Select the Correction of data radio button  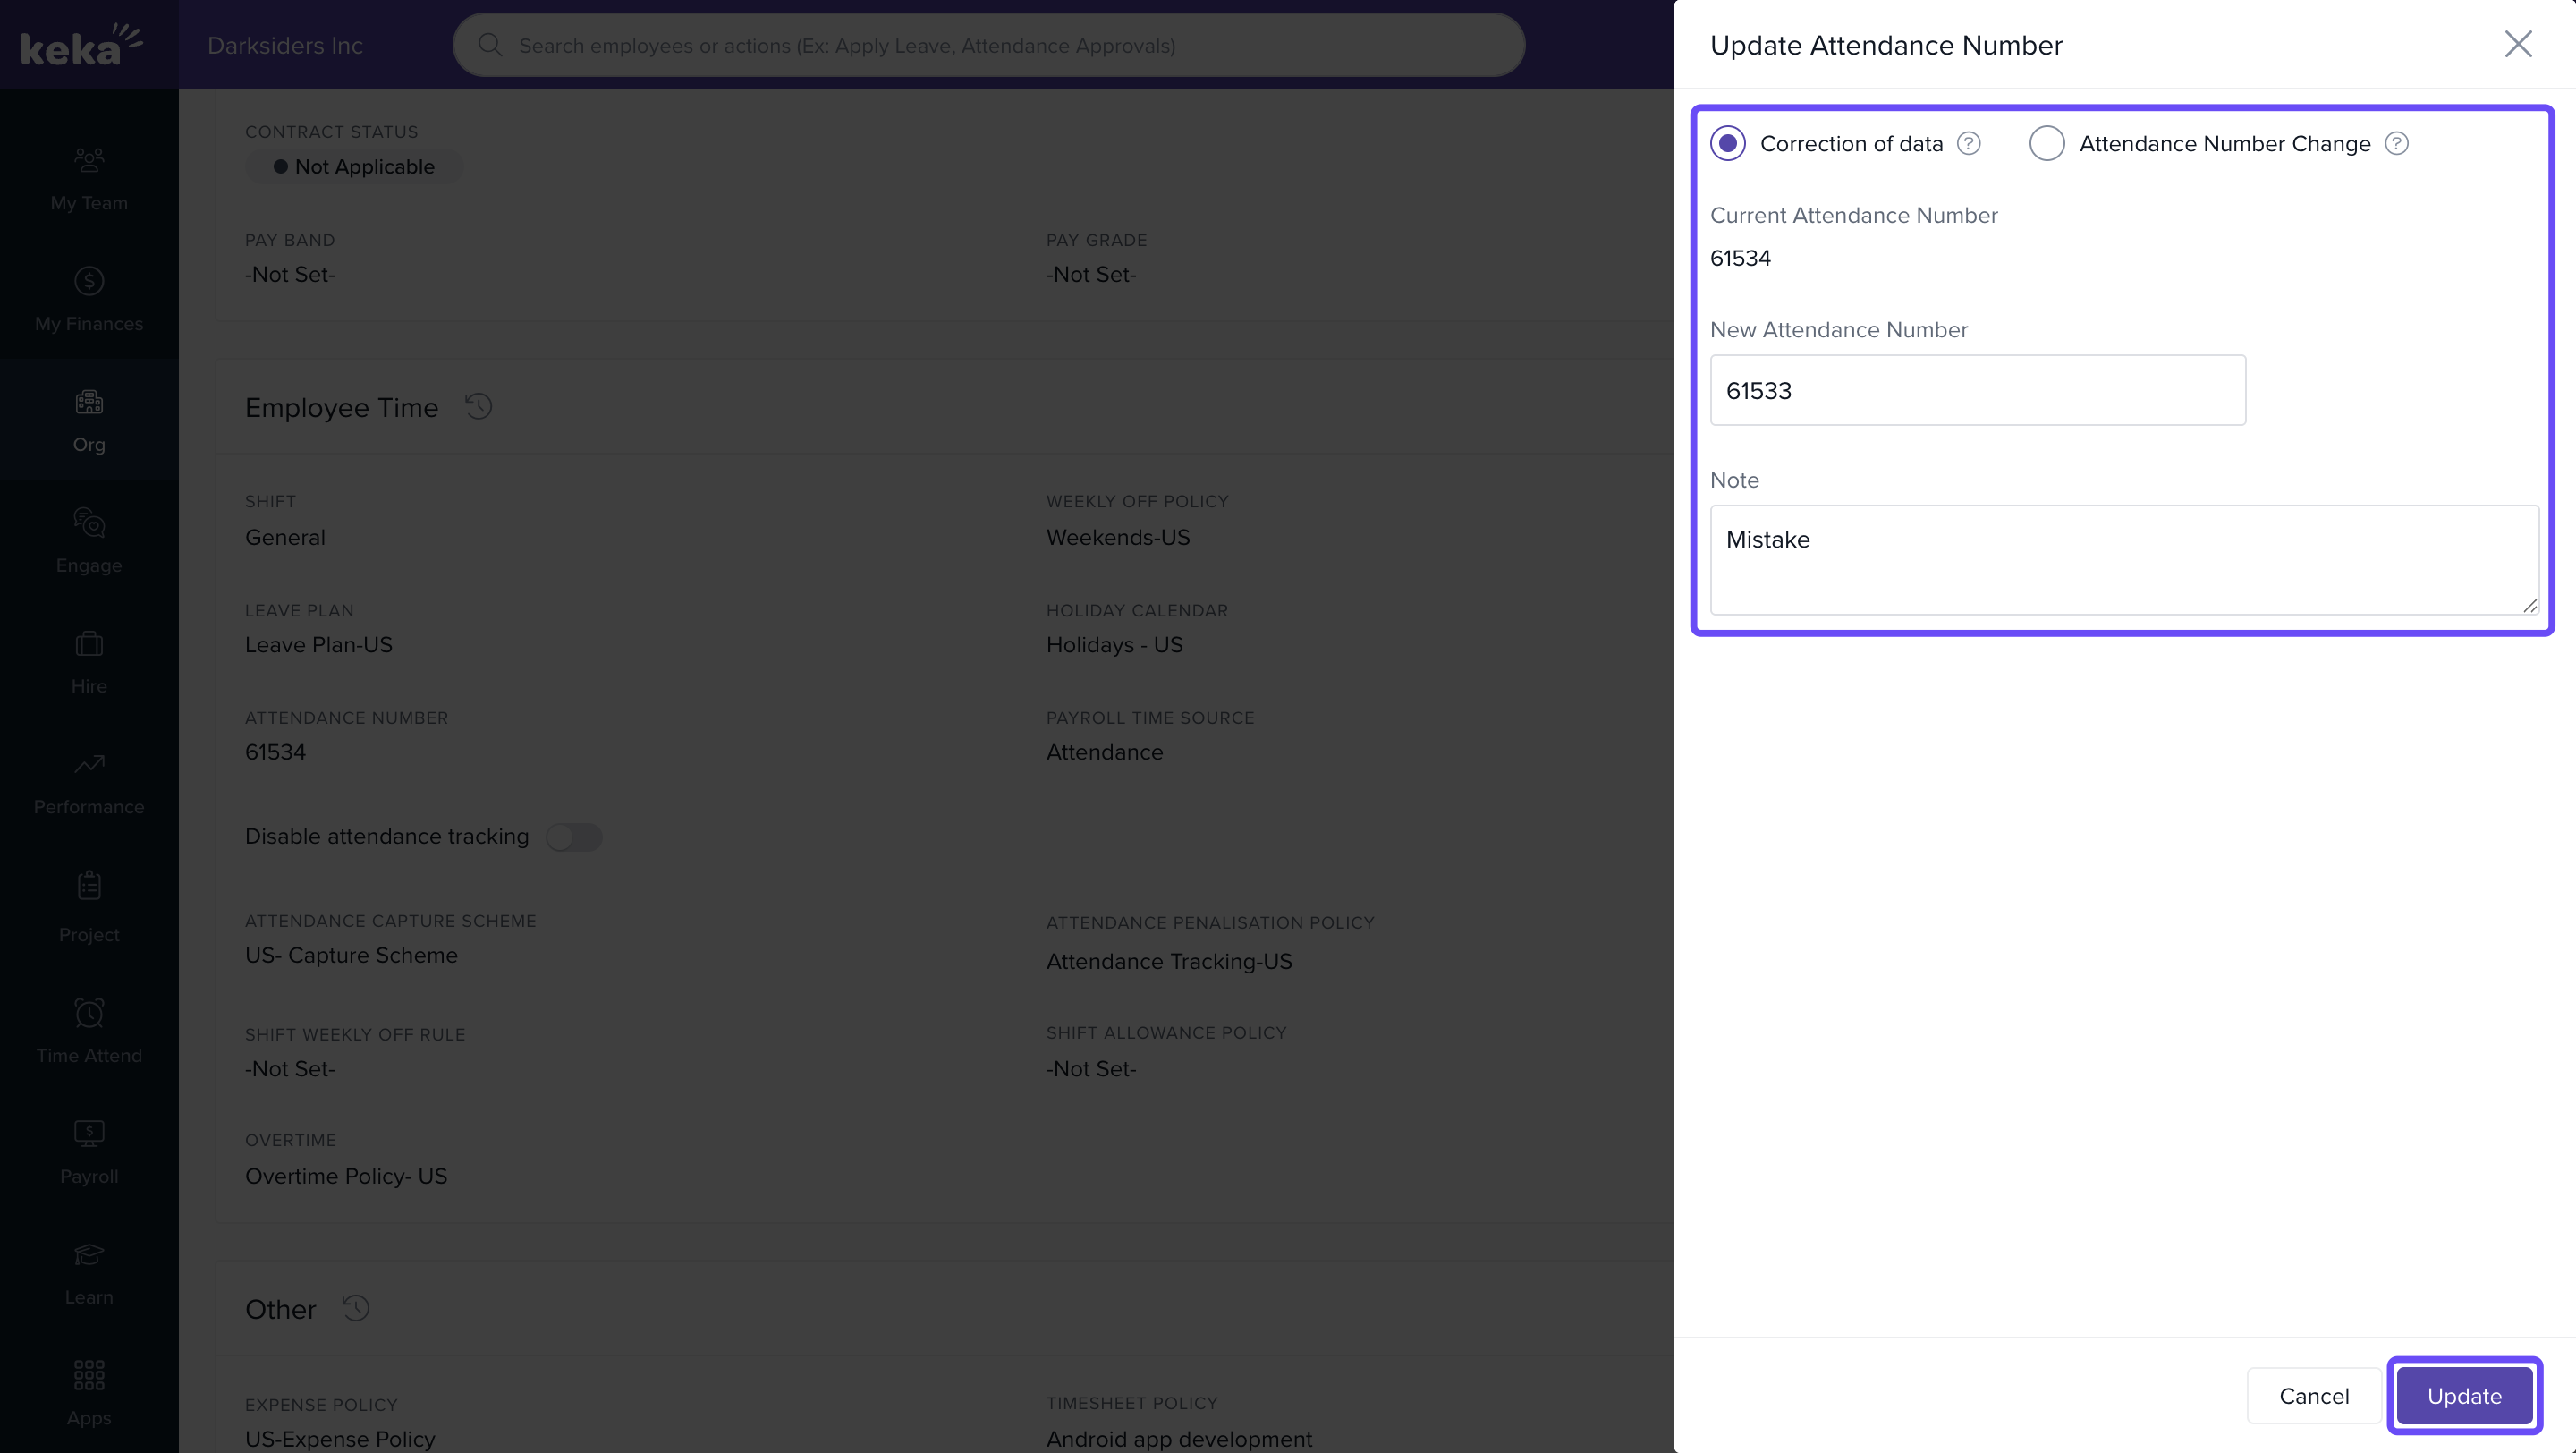[1727, 143]
